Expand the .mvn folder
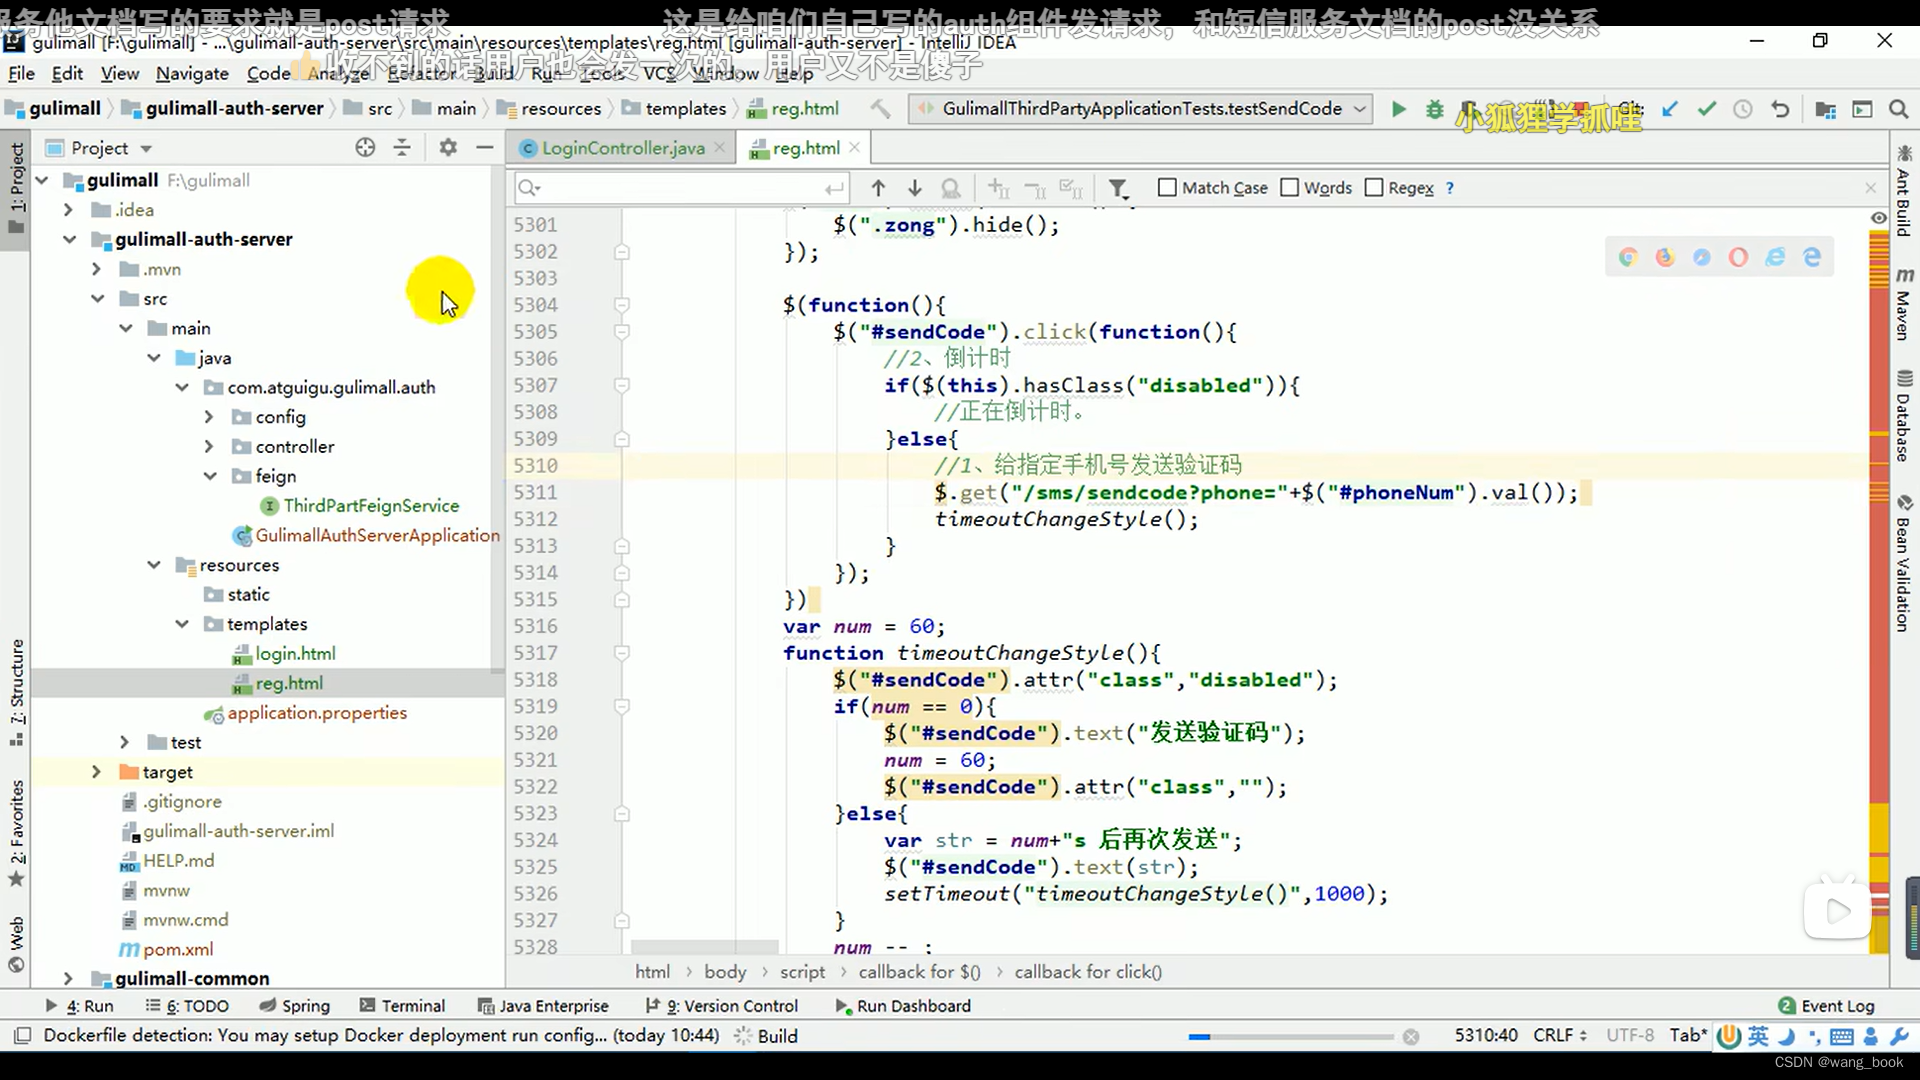The image size is (1920, 1080). click(96, 270)
